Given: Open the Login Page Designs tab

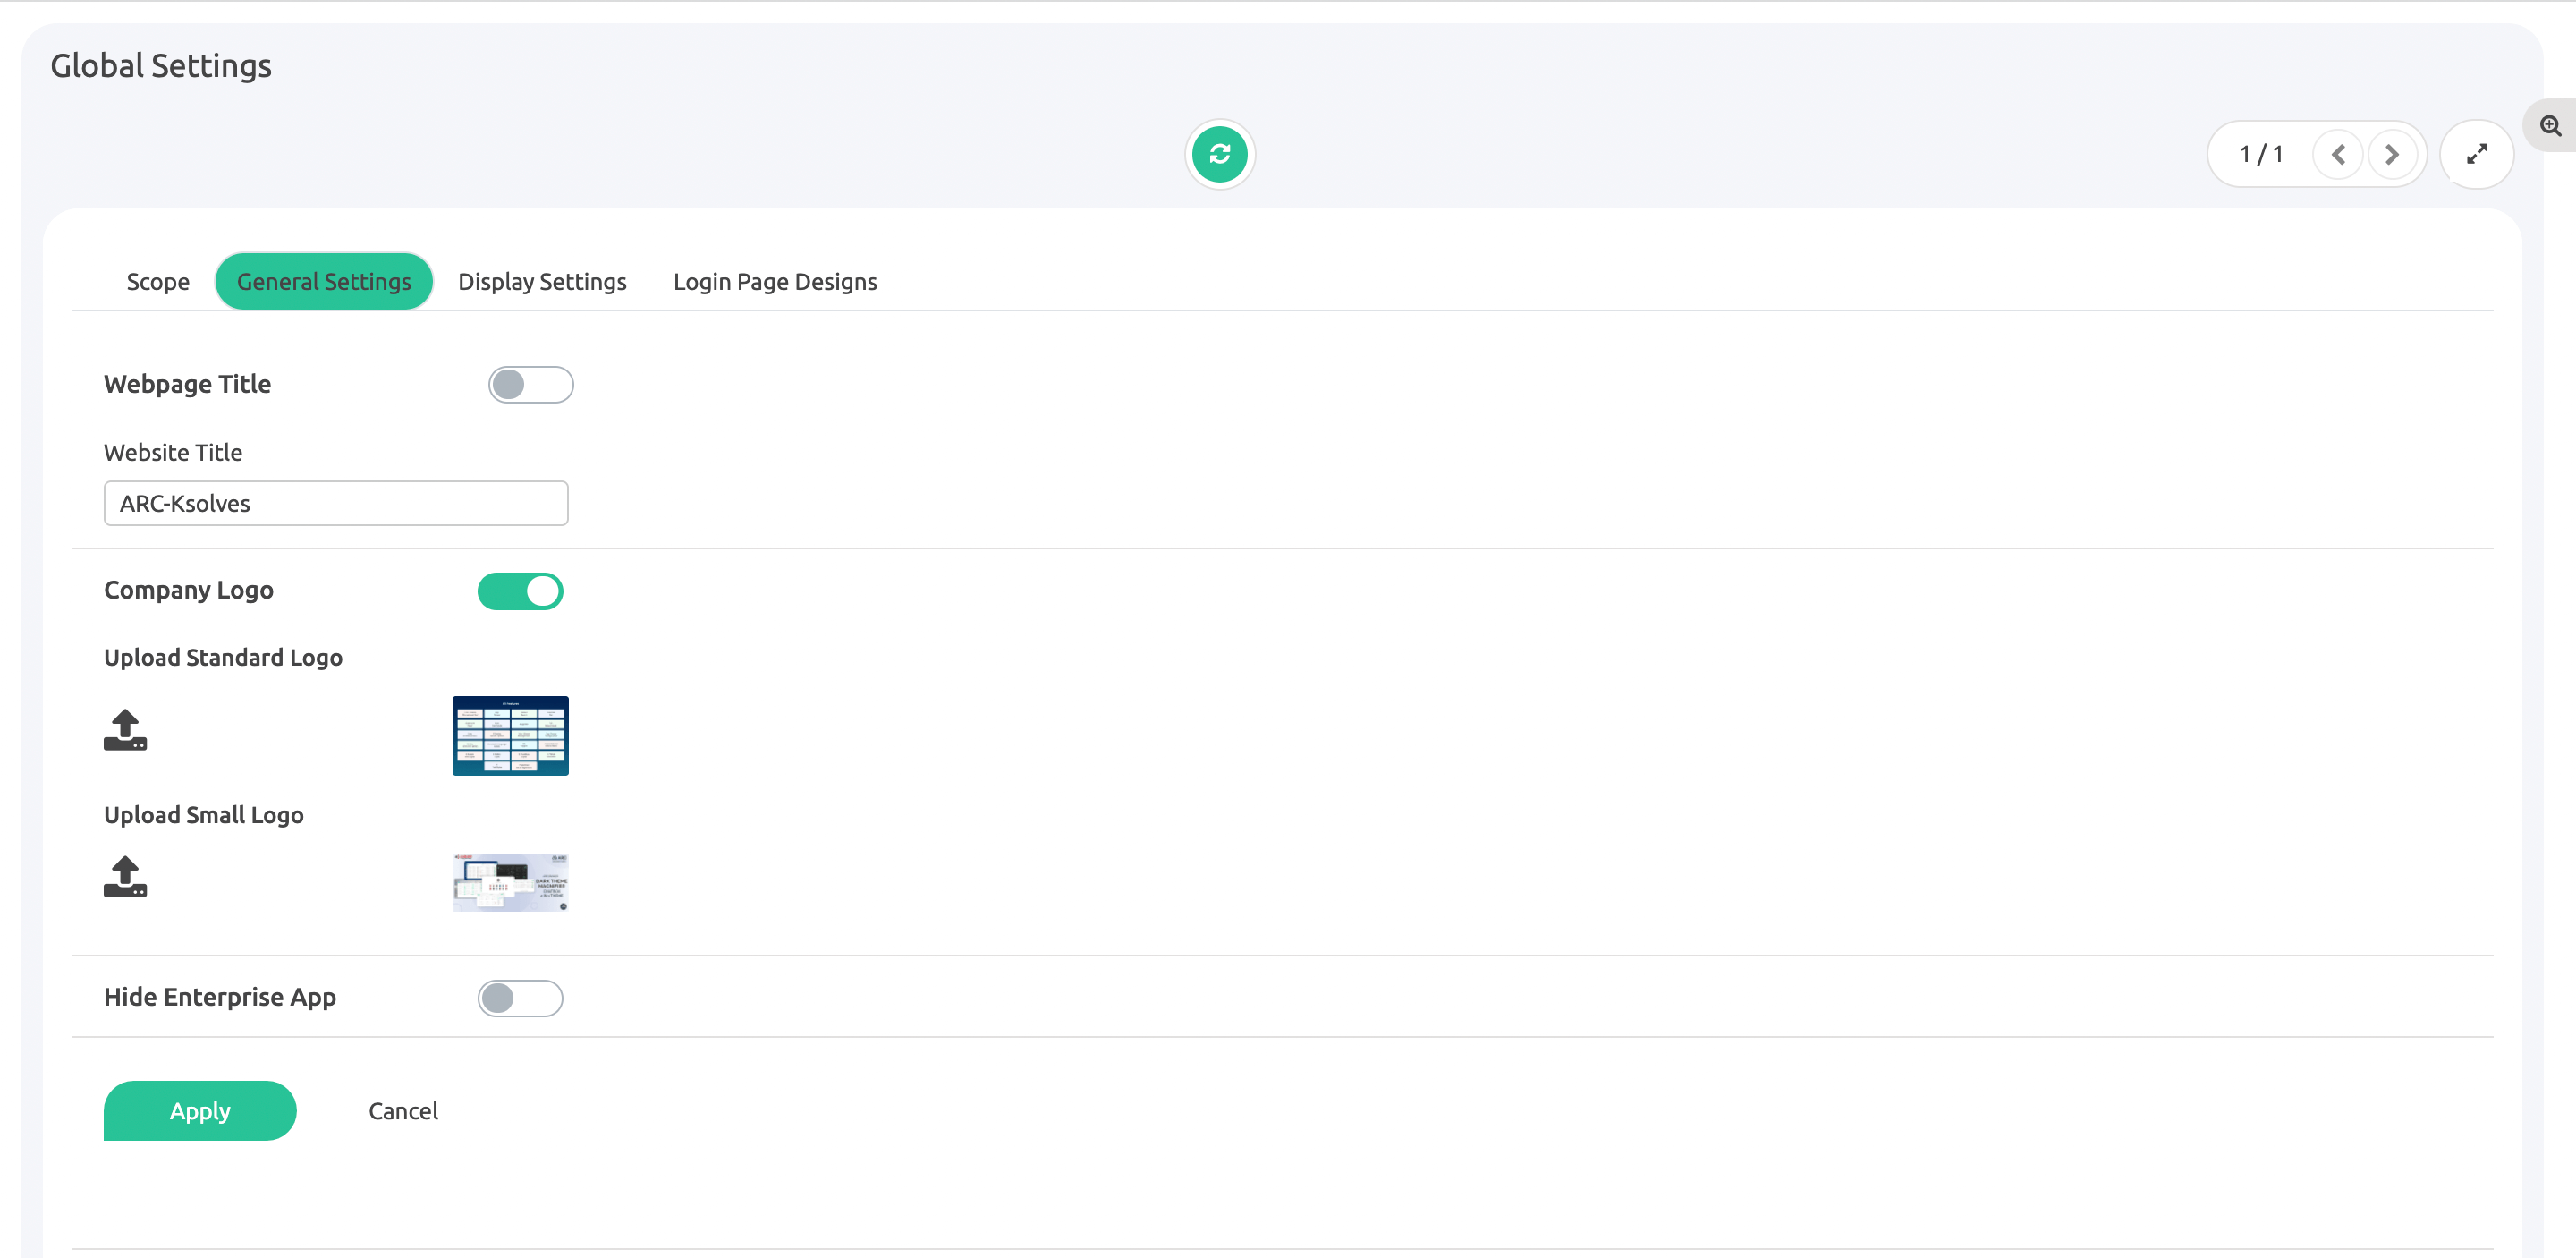Looking at the screenshot, I should pyautogui.click(x=774, y=282).
